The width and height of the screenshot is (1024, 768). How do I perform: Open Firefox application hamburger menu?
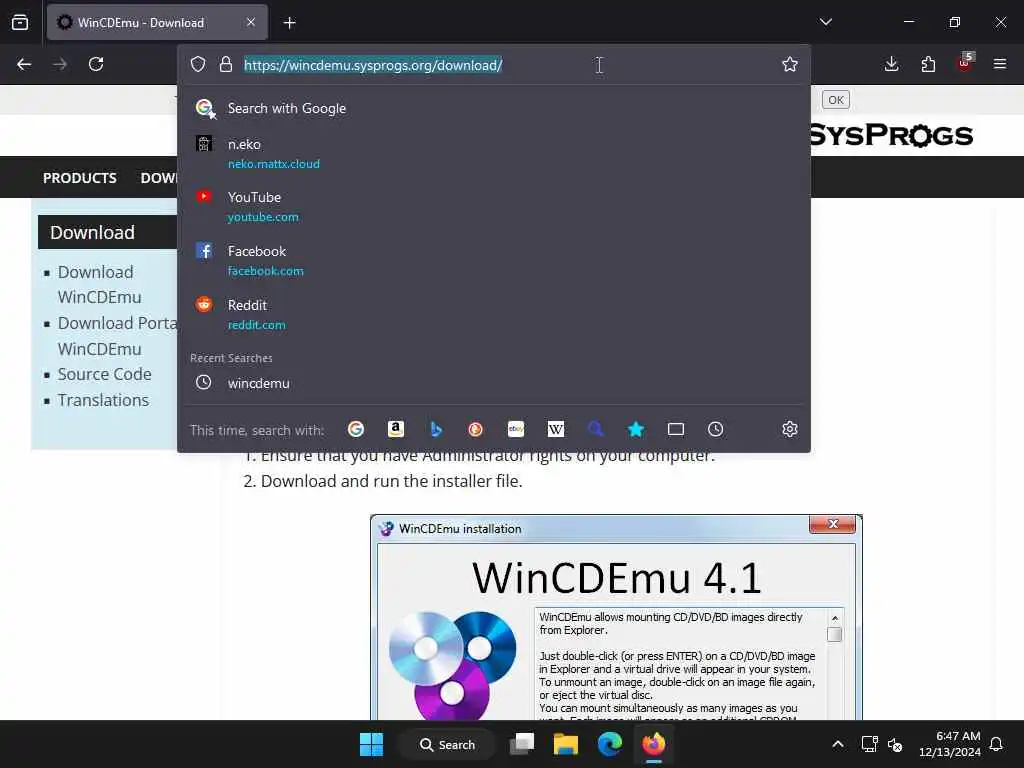(1000, 64)
